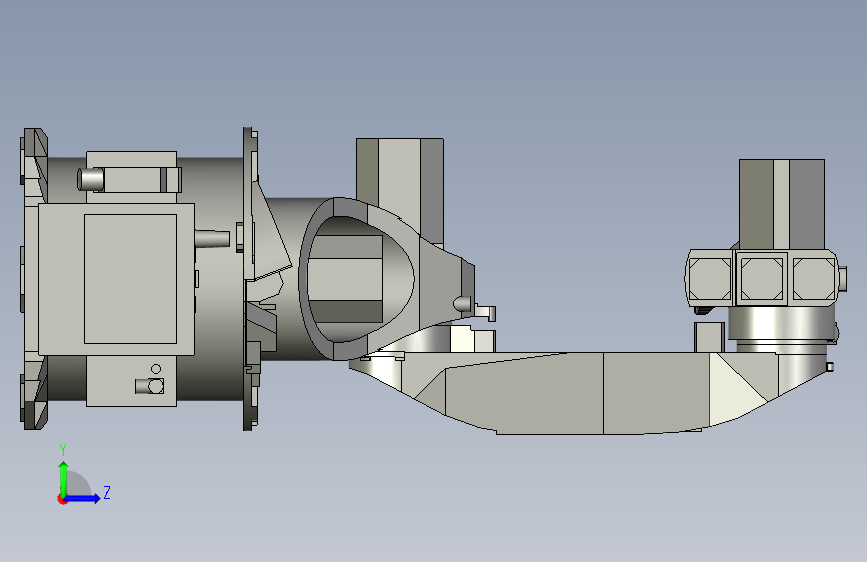Viewport: 867px width, 562px height.
Task: Select the horizontal cylindrical pin at upper left
Action: coord(91,179)
